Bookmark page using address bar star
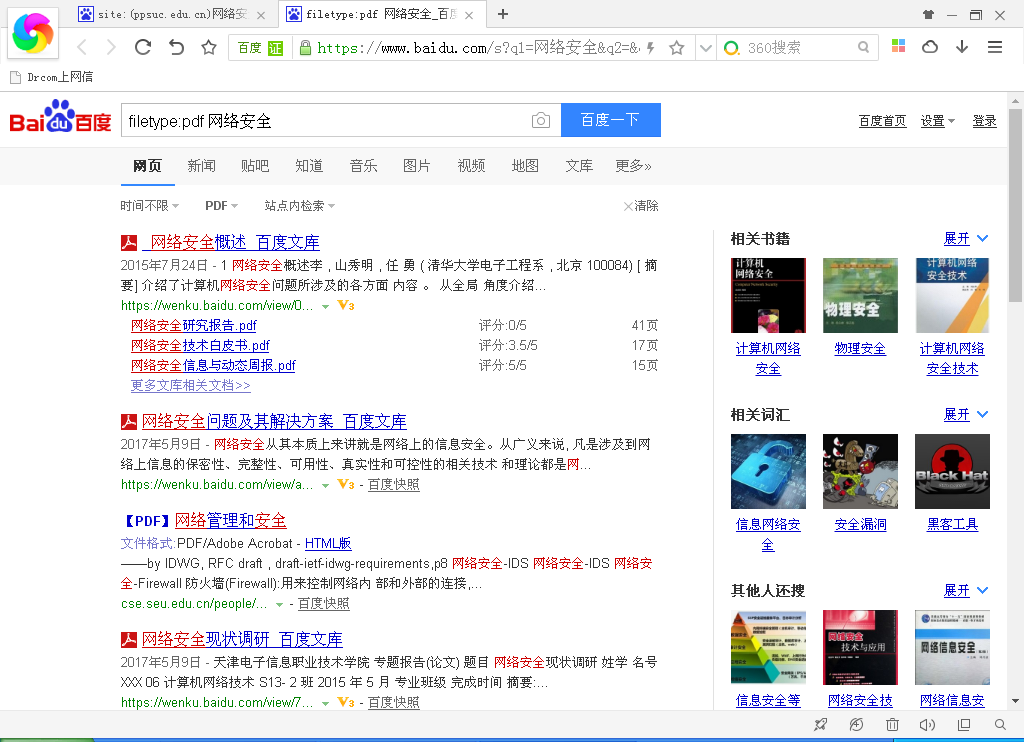 (x=677, y=48)
